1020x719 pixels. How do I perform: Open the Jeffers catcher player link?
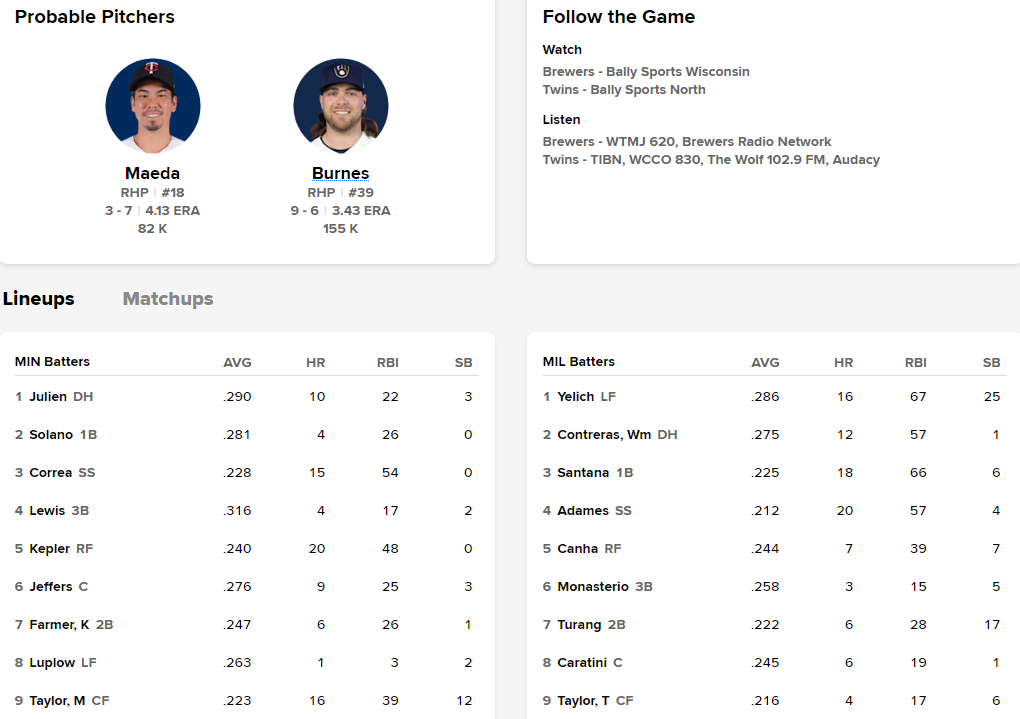pos(50,587)
